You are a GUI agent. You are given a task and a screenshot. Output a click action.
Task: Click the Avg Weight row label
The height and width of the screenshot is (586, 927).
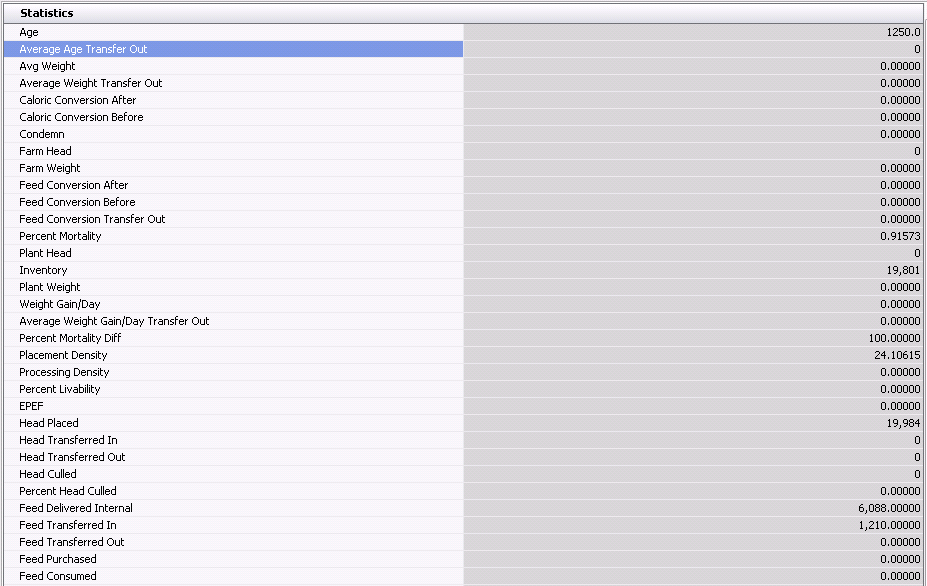47,66
